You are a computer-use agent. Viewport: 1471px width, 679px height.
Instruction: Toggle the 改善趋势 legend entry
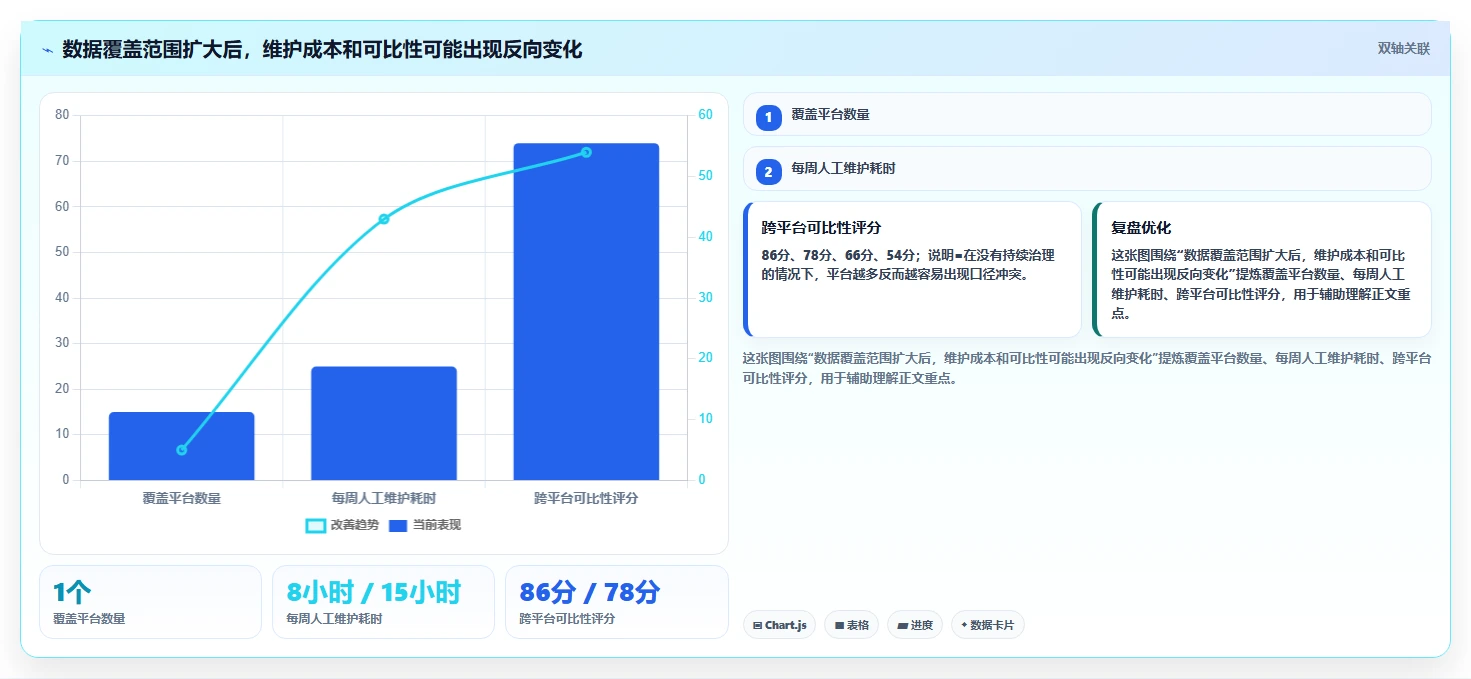(x=342, y=525)
